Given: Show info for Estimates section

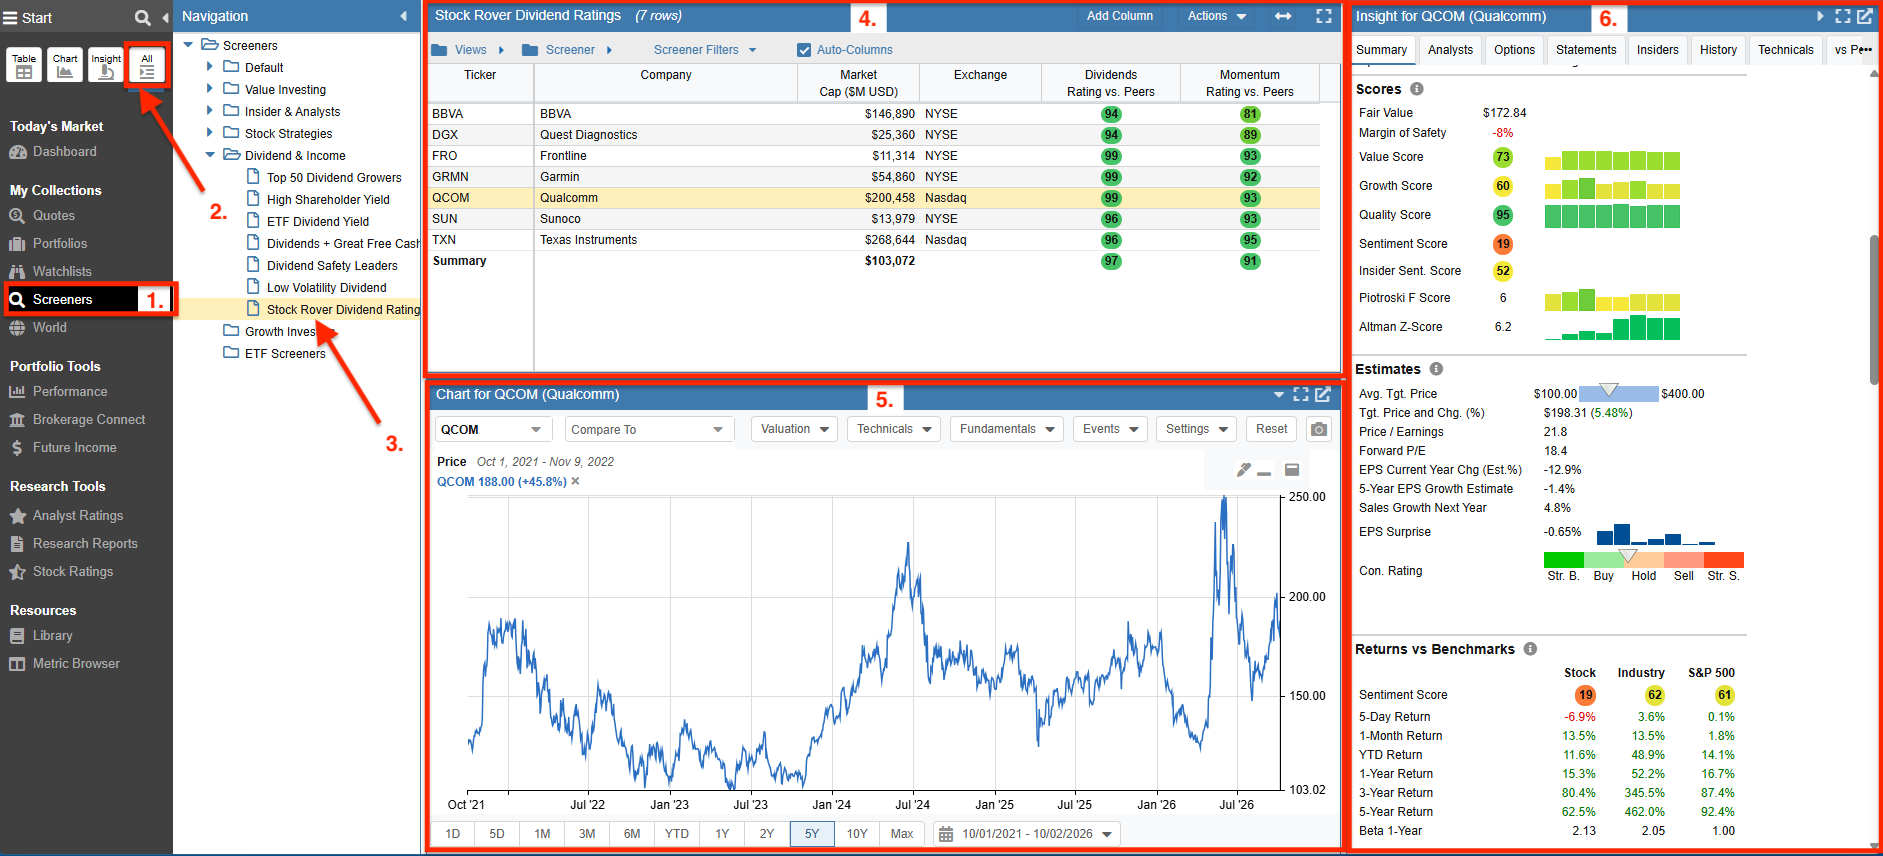Looking at the screenshot, I should point(1436,369).
